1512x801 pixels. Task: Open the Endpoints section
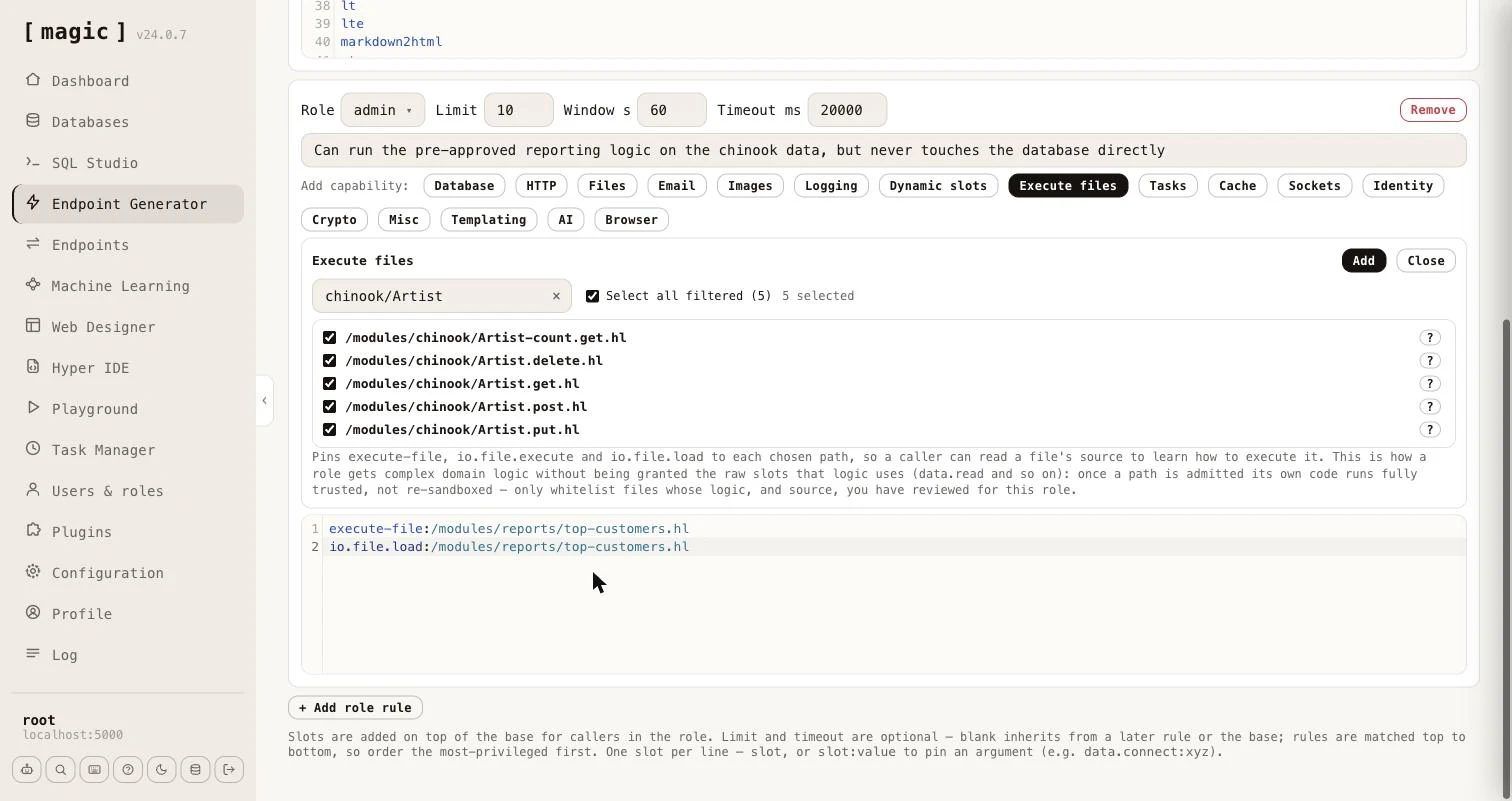tap(128, 245)
